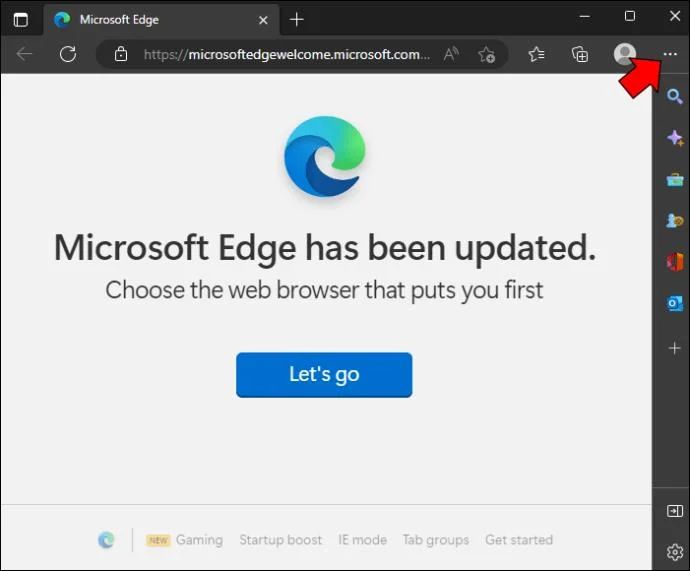The height and width of the screenshot is (571, 690).
Task: Open the sidebar Tools briefcase
Action: 675,179
